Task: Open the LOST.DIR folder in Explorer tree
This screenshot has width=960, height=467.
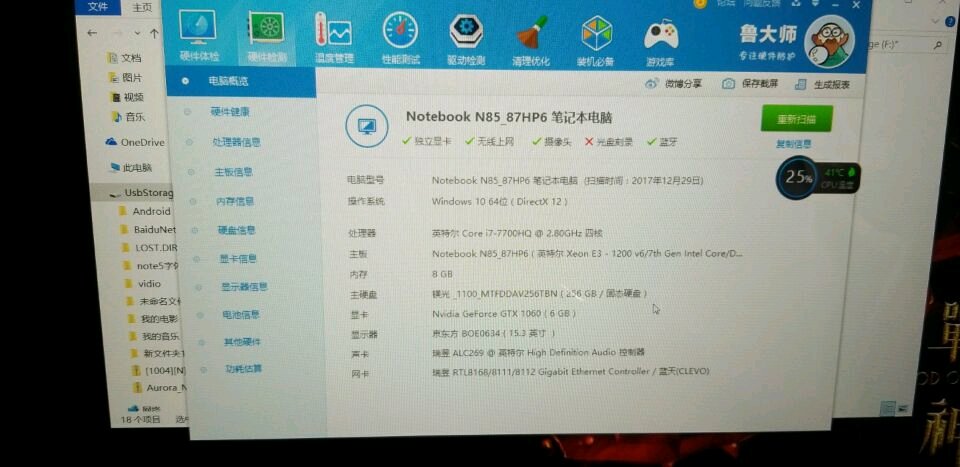Action: tap(149, 248)
